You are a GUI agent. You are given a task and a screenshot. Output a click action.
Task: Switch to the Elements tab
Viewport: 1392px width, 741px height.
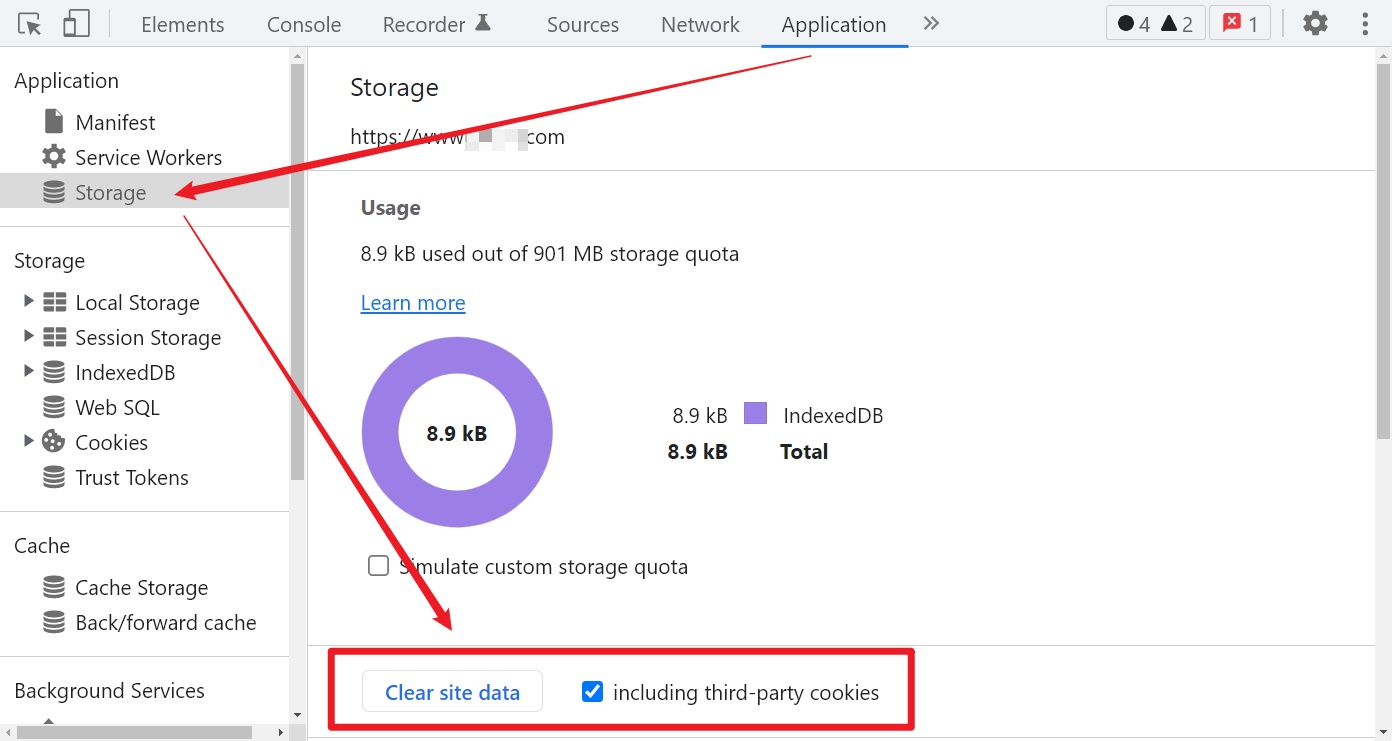[x=183, y=24]
